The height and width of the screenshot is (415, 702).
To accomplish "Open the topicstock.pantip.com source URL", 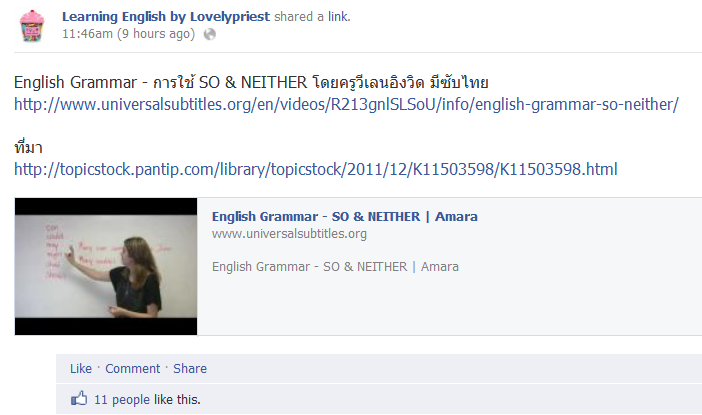I will tap(316, 169).
